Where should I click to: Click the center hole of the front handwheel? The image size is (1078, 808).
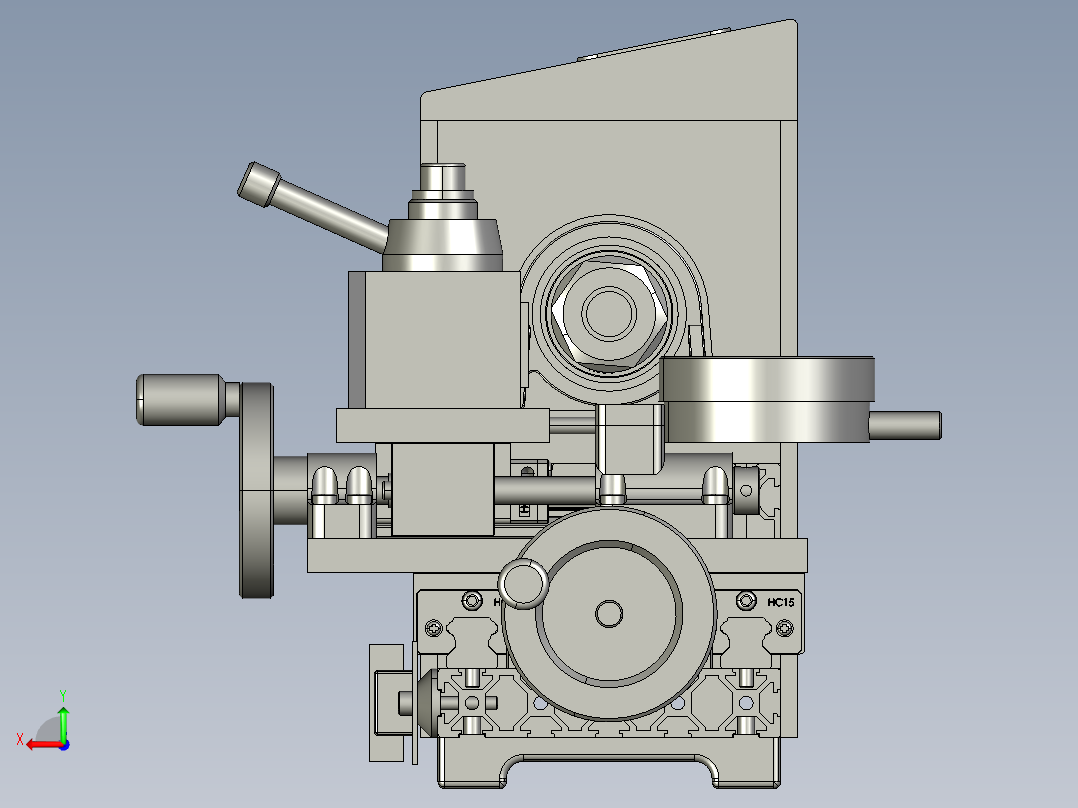coord(608,614)
